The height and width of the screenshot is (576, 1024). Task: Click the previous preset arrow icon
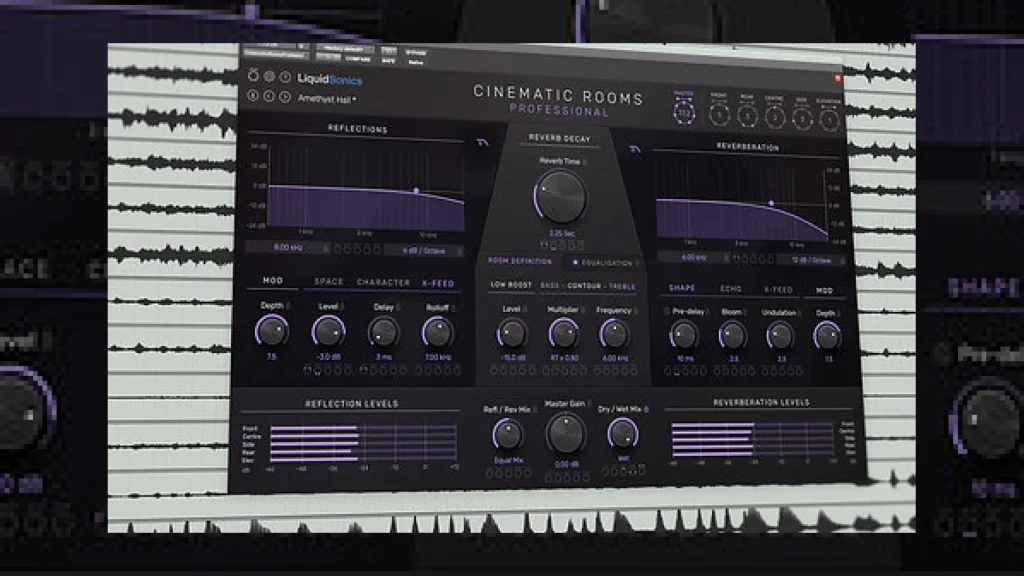click(268, 96)
